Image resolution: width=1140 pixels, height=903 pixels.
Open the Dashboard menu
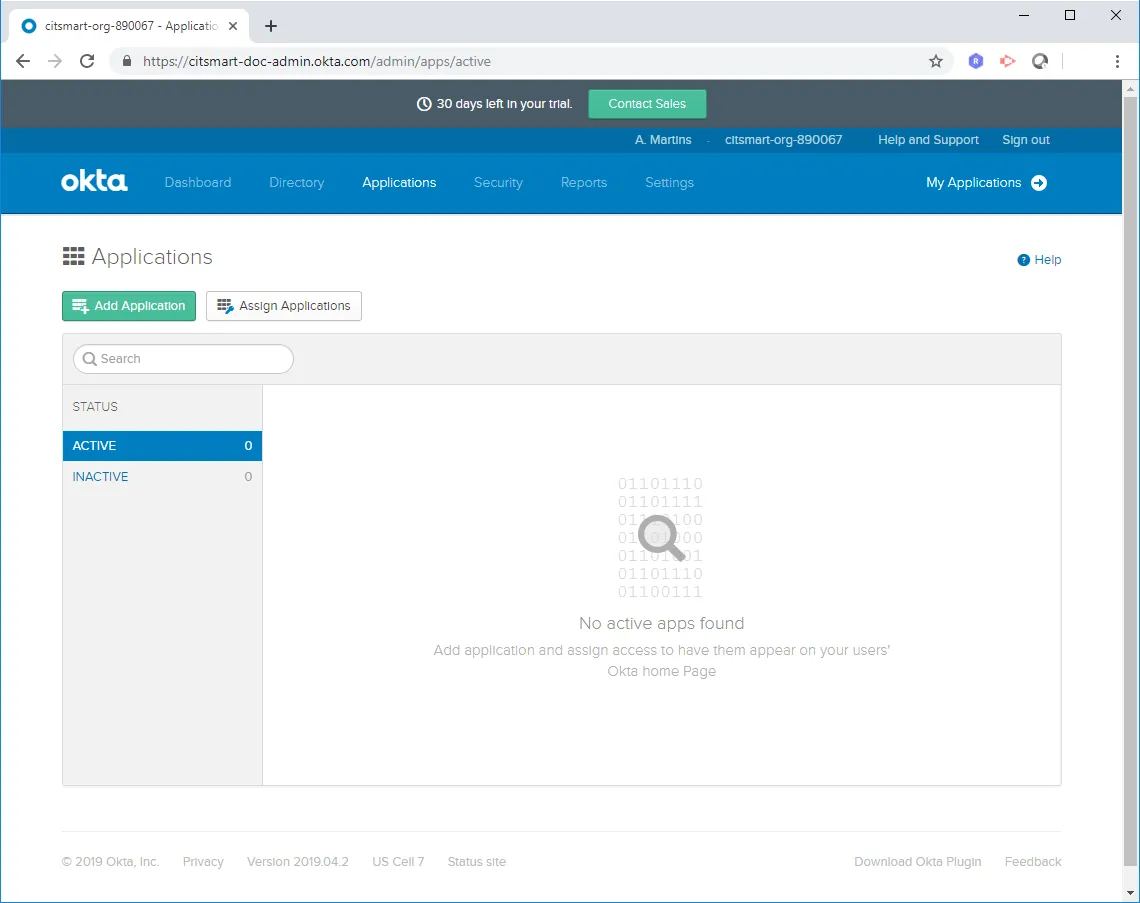(x=198, y=182)
